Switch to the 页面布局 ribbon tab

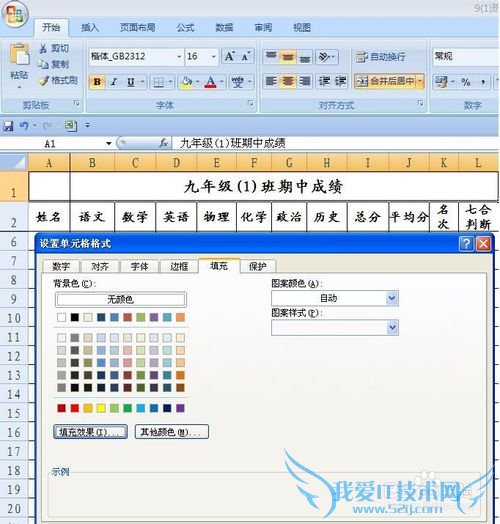tap(138, 27)
